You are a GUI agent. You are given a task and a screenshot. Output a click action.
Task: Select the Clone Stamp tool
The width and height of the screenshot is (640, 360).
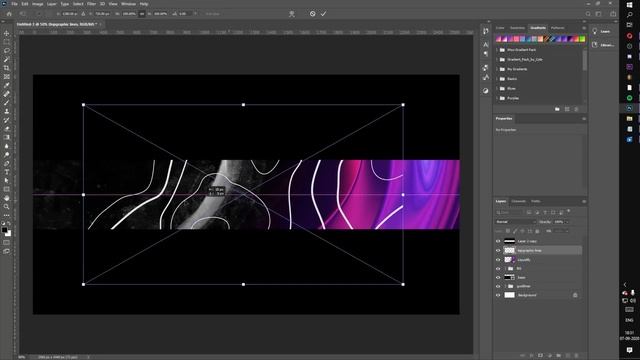(x=7, y=111)
